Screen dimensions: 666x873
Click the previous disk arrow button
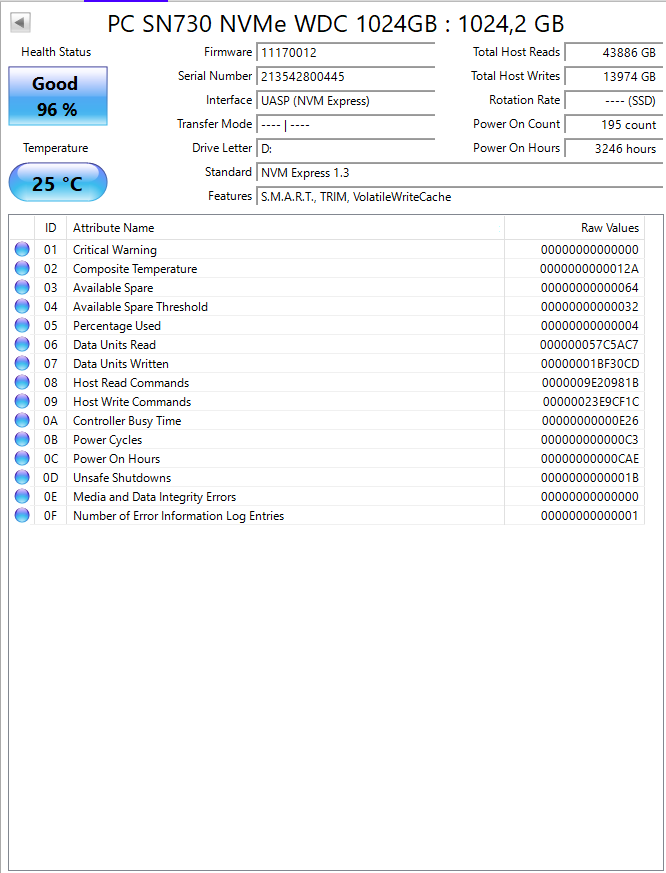(21, 23)
